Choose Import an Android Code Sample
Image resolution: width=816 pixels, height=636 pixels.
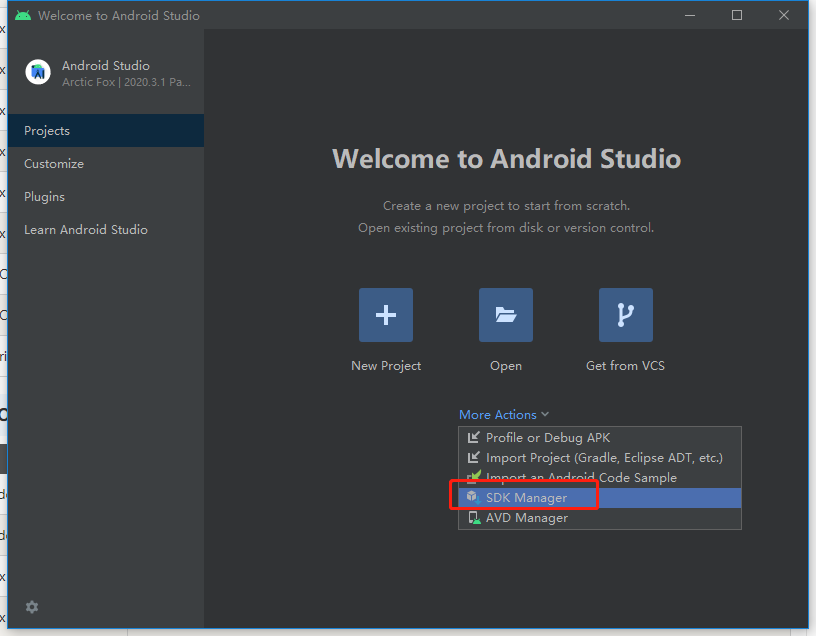pyautogui.click(x=600, y=477)
